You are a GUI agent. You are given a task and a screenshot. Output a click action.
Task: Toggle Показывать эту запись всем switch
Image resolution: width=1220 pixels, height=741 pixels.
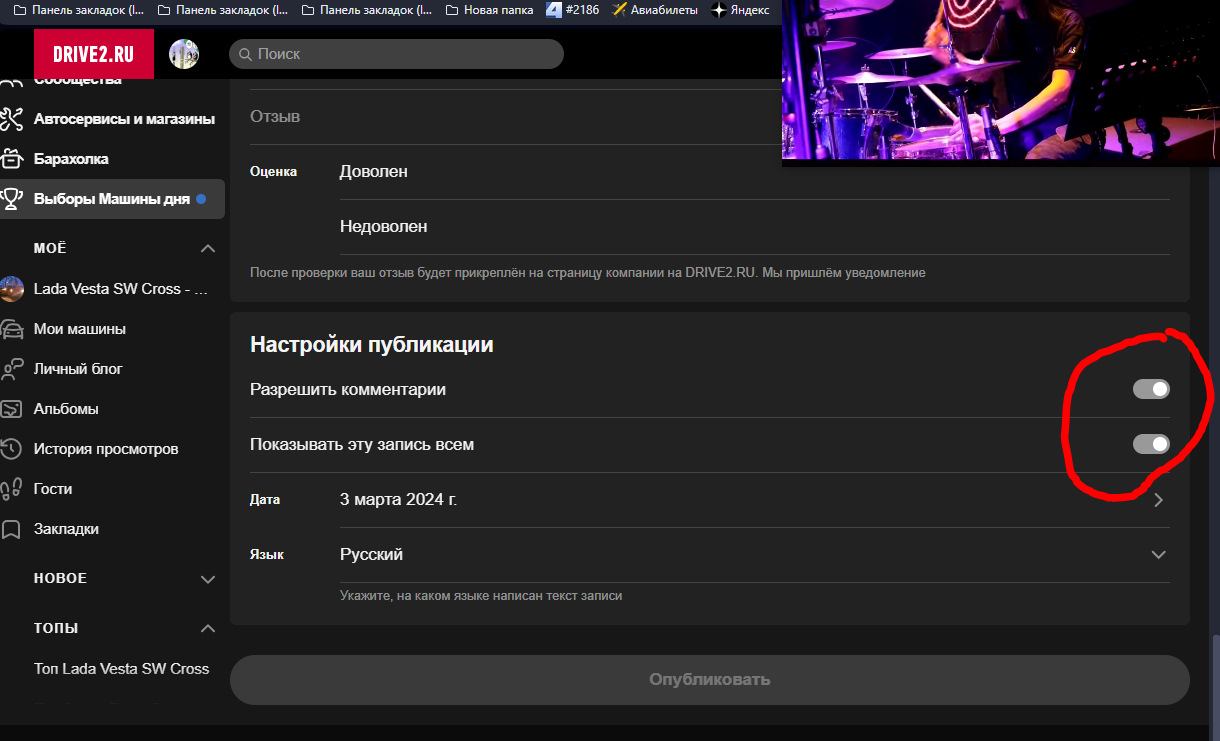tap(1150, 444)
